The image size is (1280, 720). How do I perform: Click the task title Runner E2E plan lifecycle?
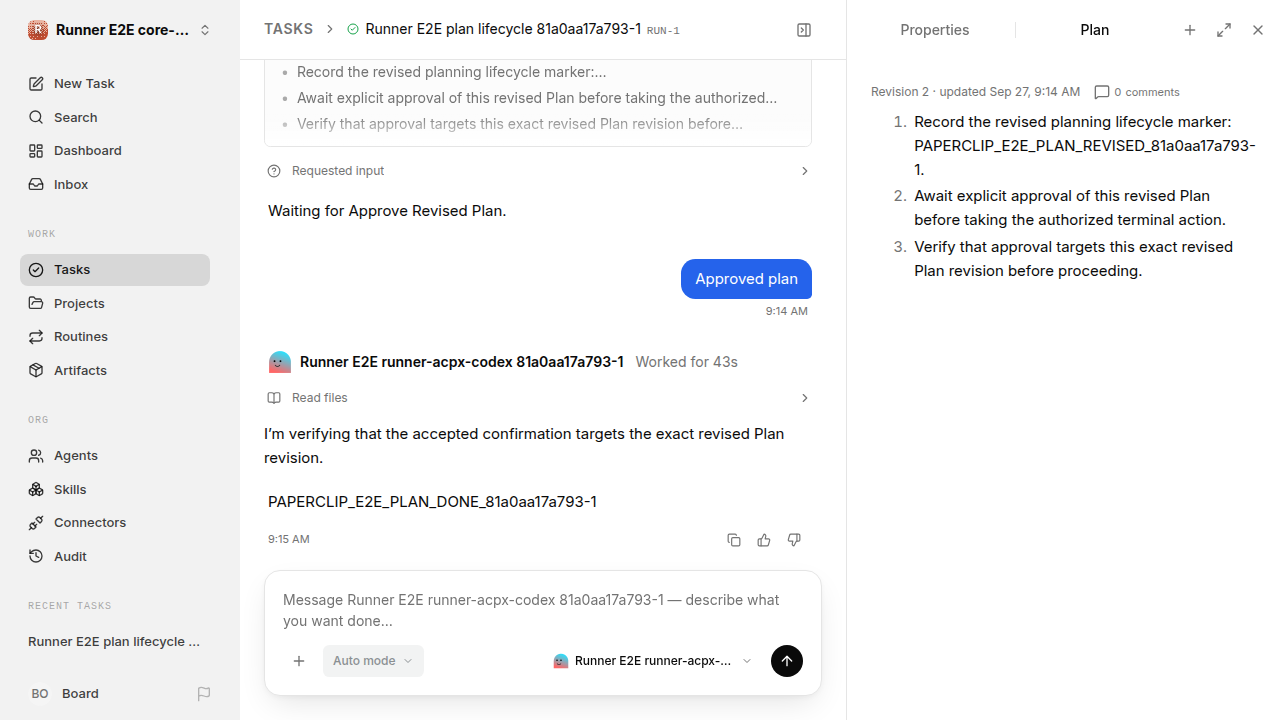click(x=503, y=30)
